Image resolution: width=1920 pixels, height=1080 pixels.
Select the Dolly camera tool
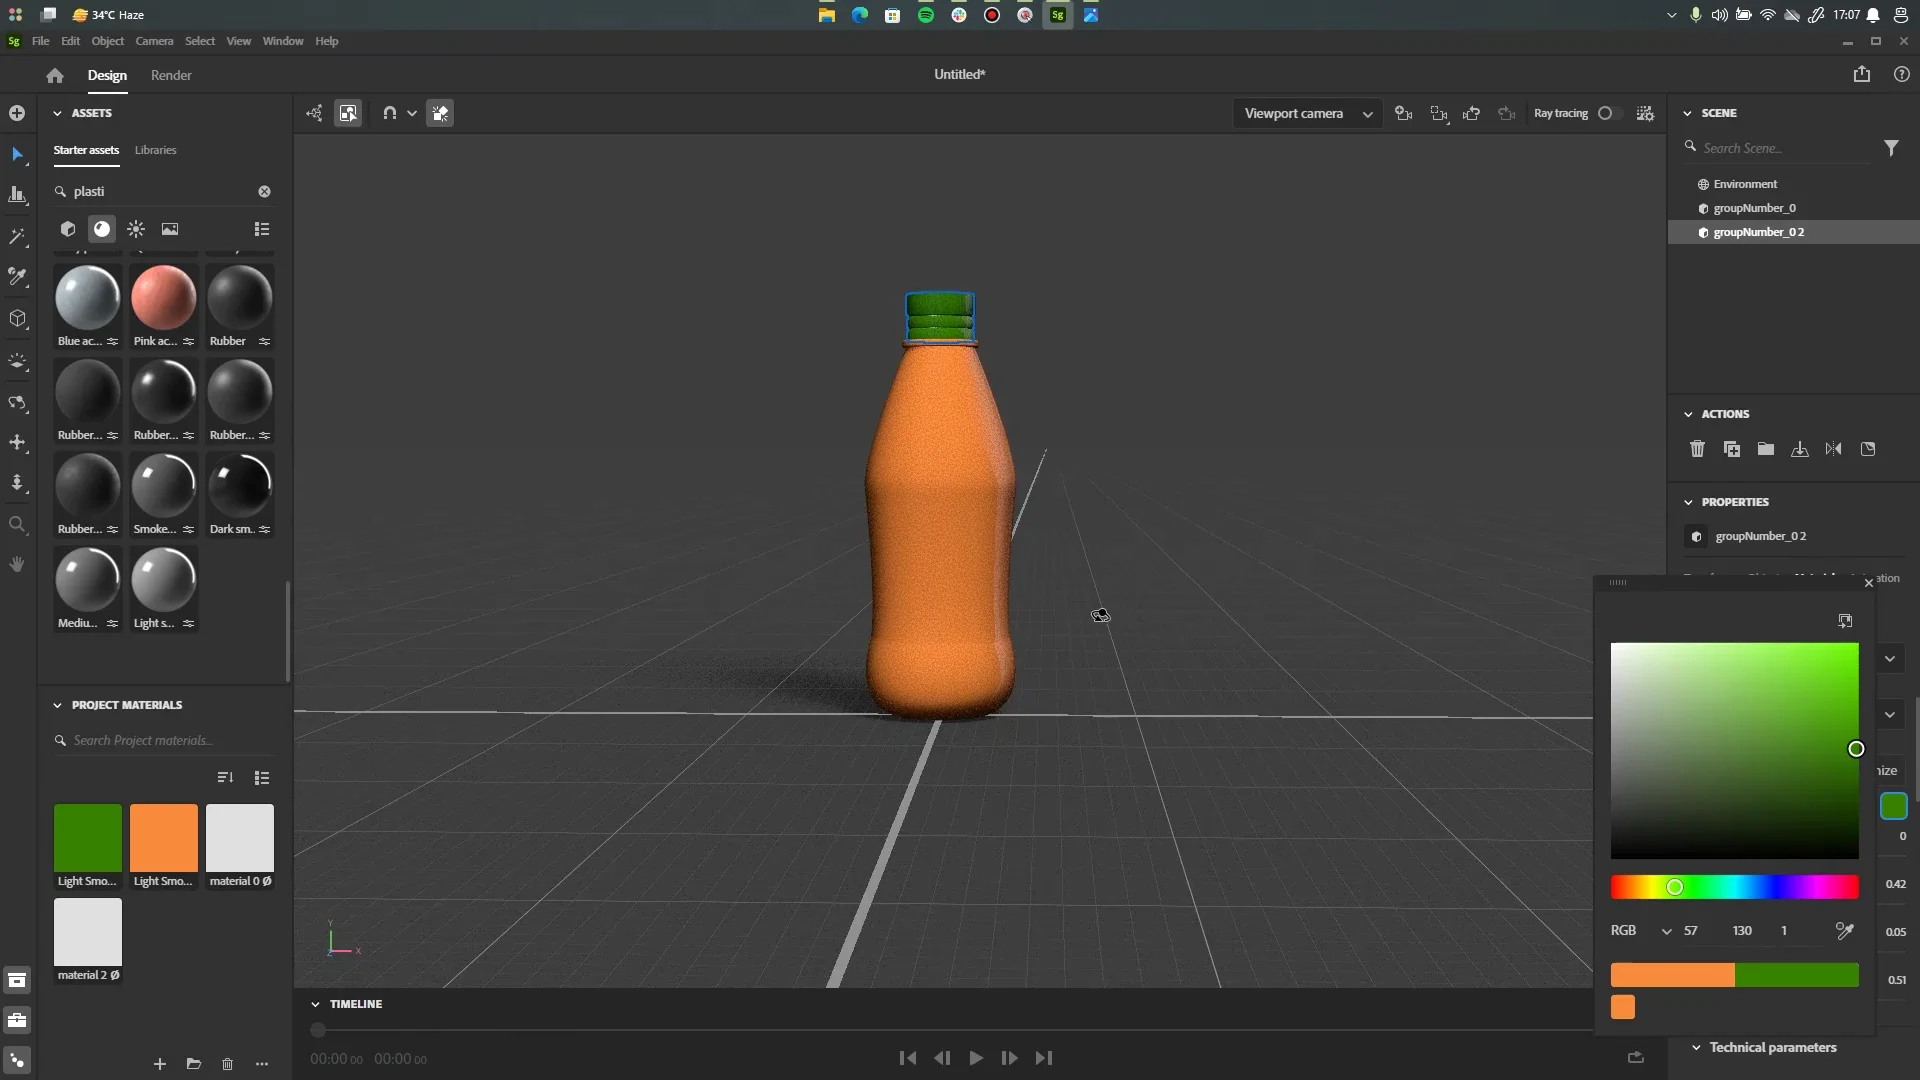tap(17, 483)
